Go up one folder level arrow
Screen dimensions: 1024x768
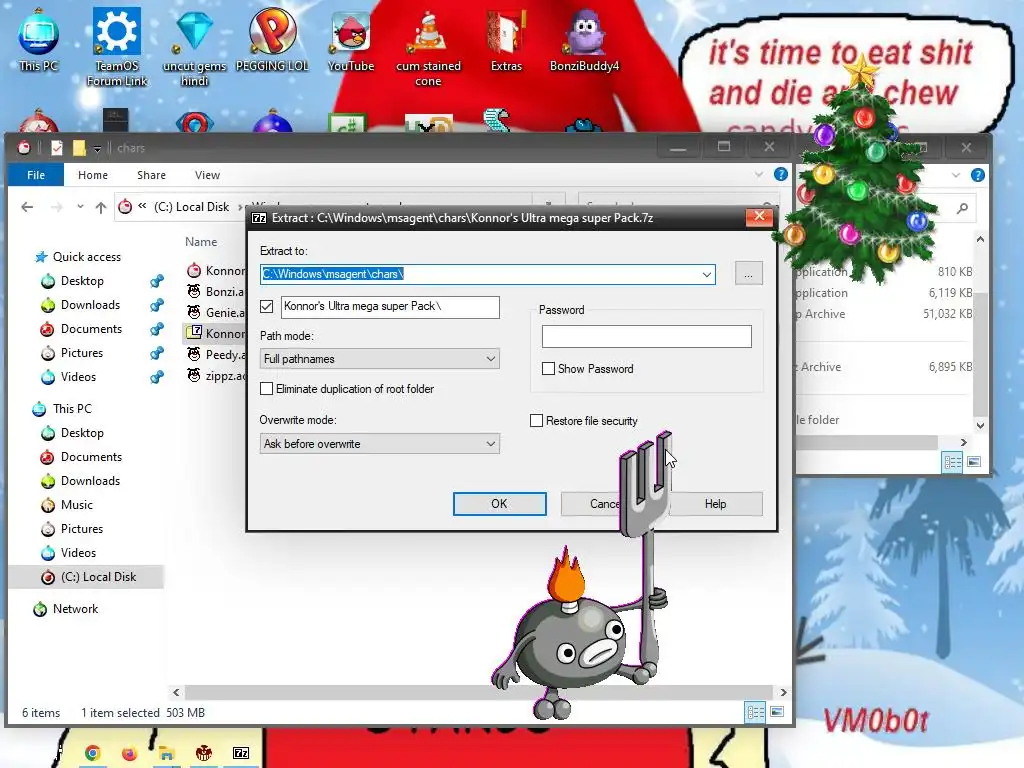[x=101, y=207]
